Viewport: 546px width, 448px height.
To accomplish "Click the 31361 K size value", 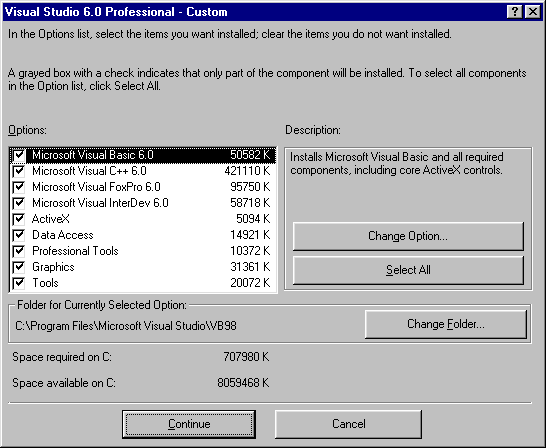I will pos(250,267).
